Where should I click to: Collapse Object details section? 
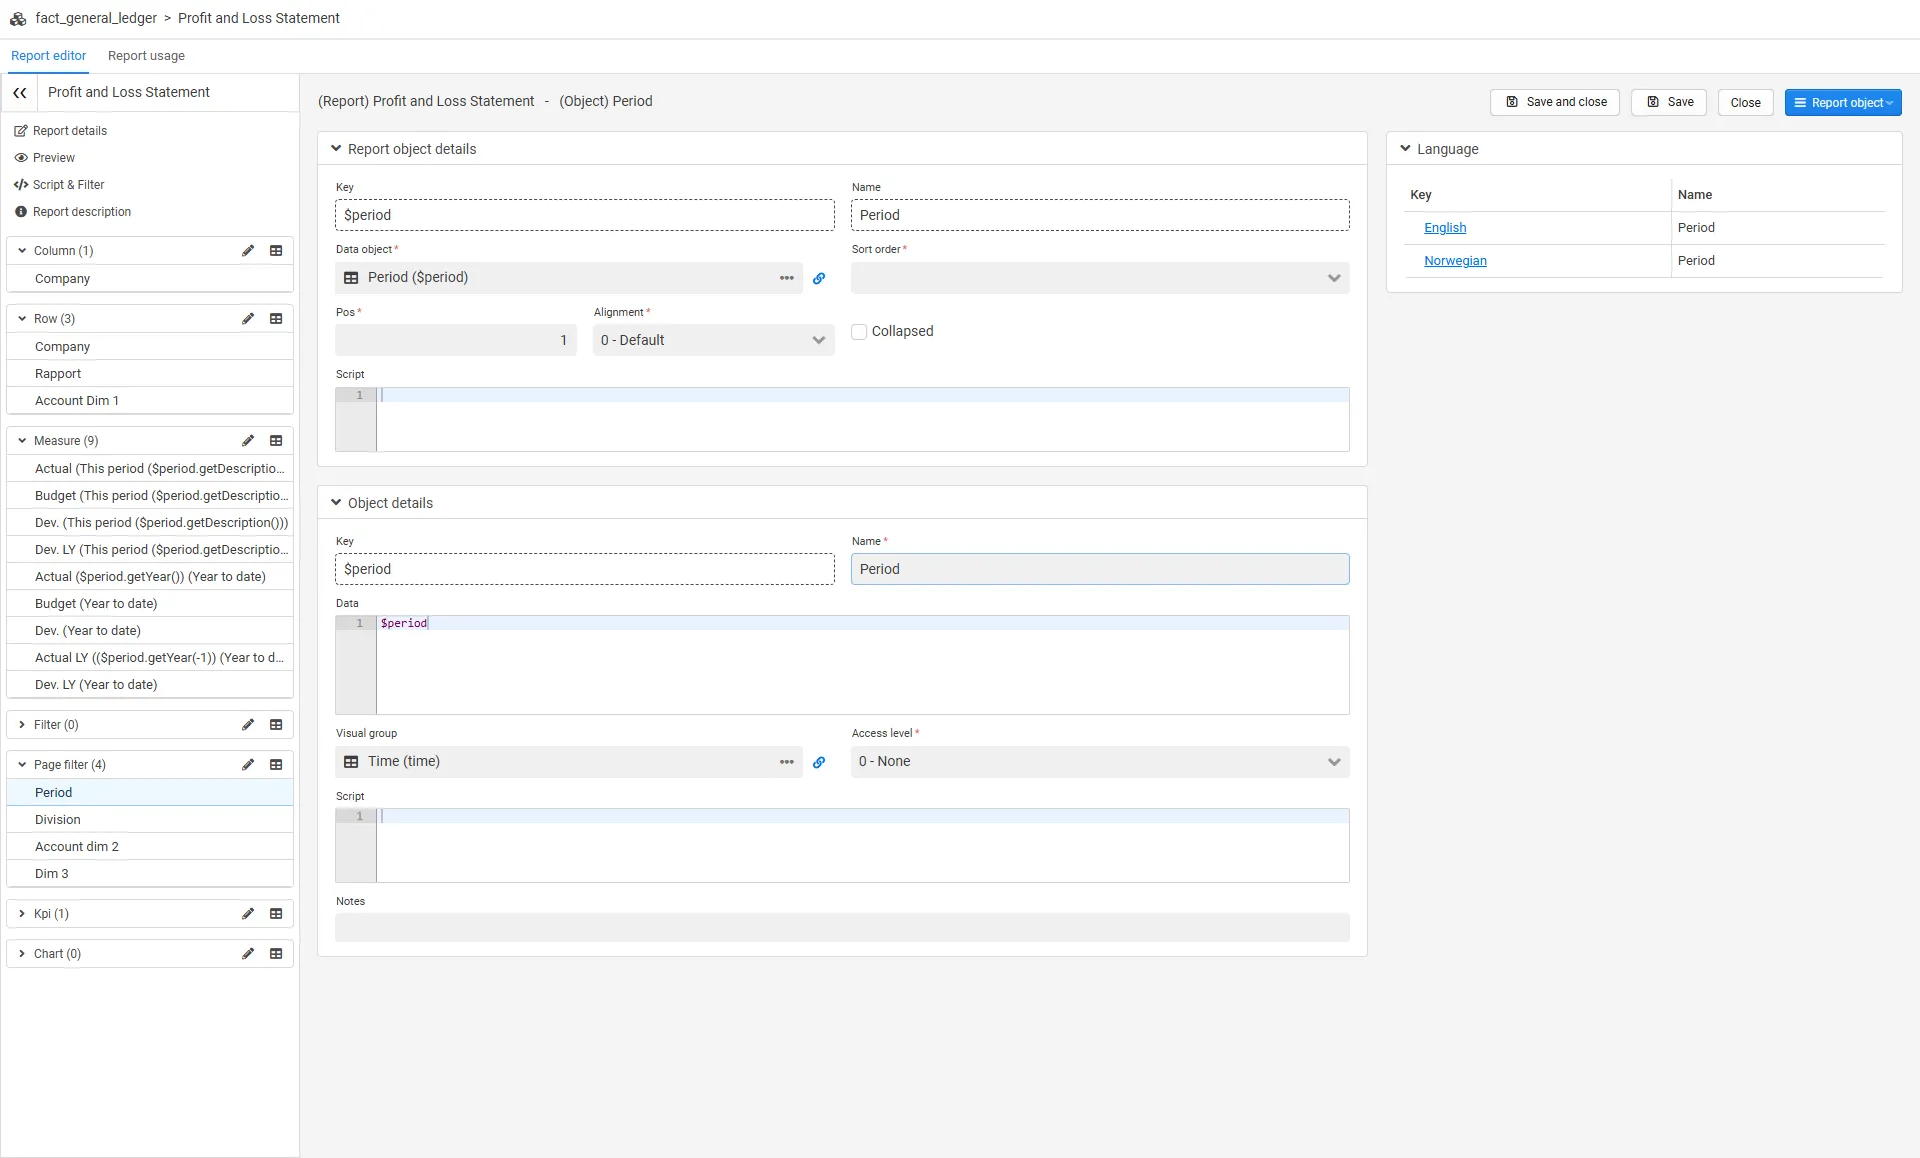coord(336,503)
